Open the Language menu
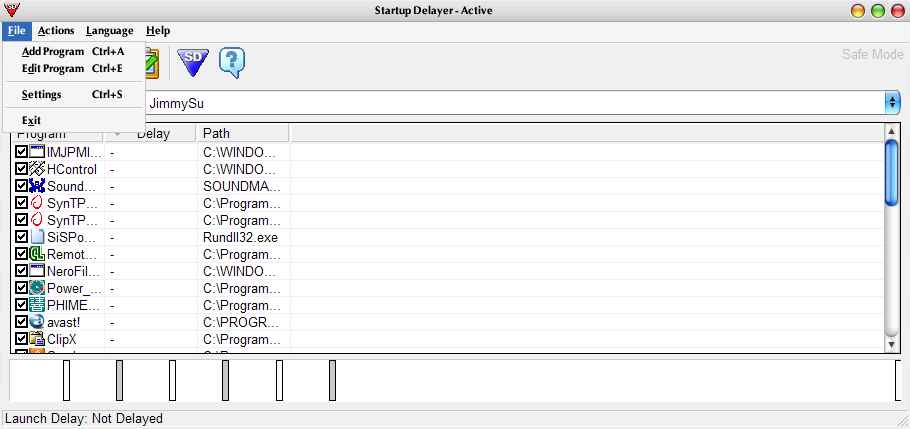 [110, 31]
